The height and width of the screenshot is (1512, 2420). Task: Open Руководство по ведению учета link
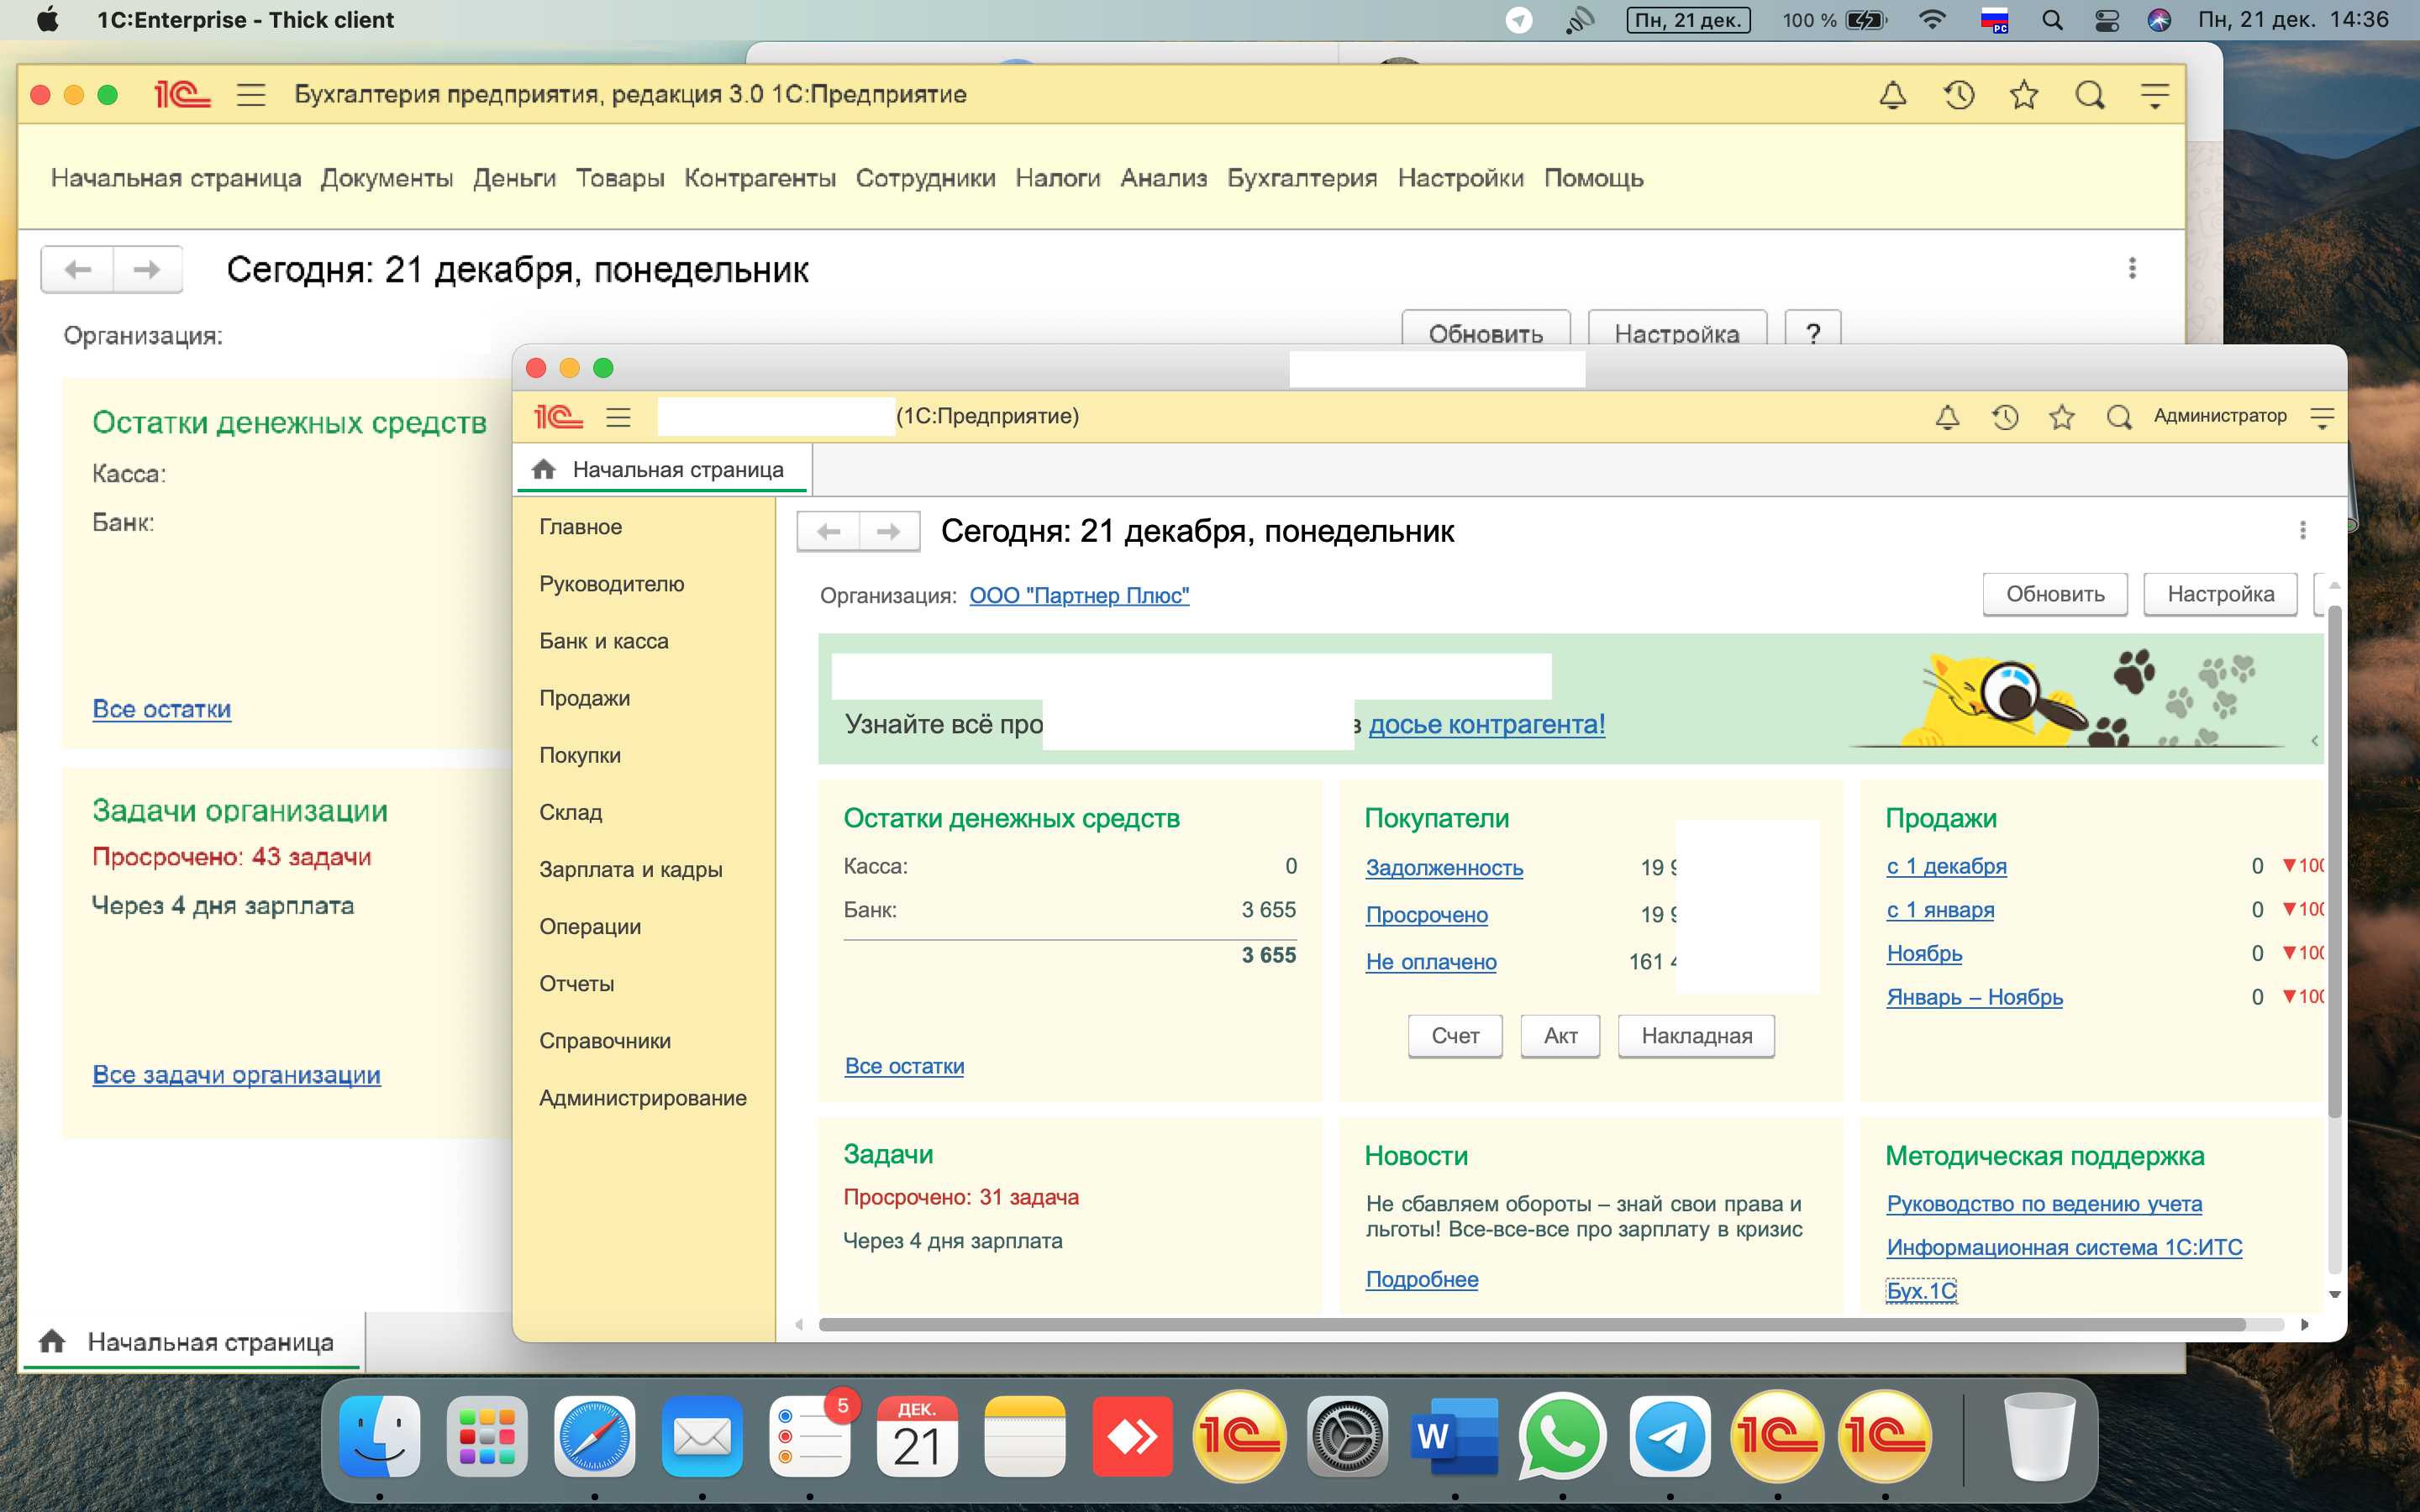(x=2044, y=1204)
